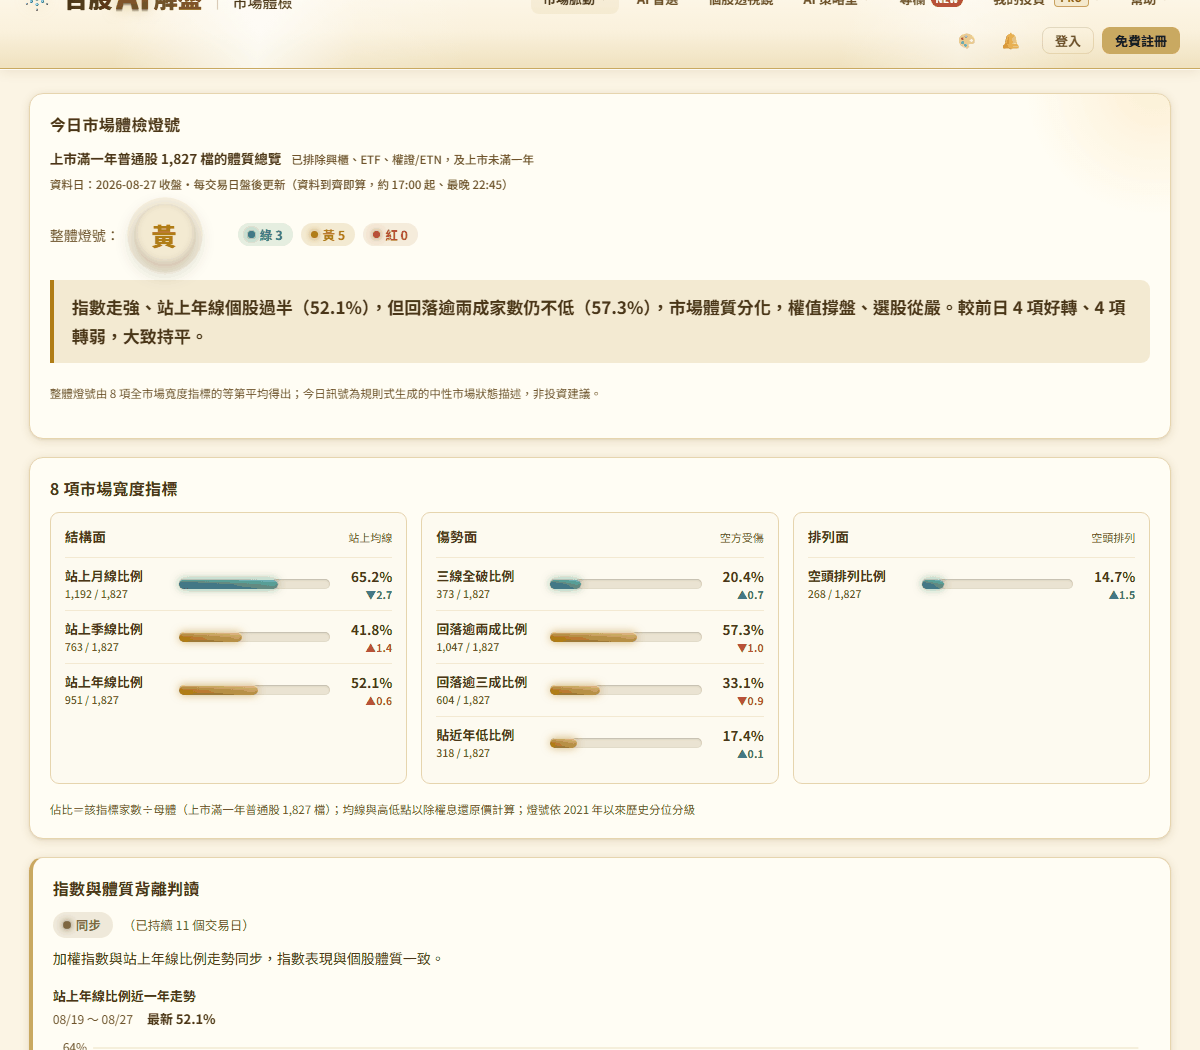
Task: Click the 空頭排列 label in 排列面 header
Action: 1113,538
